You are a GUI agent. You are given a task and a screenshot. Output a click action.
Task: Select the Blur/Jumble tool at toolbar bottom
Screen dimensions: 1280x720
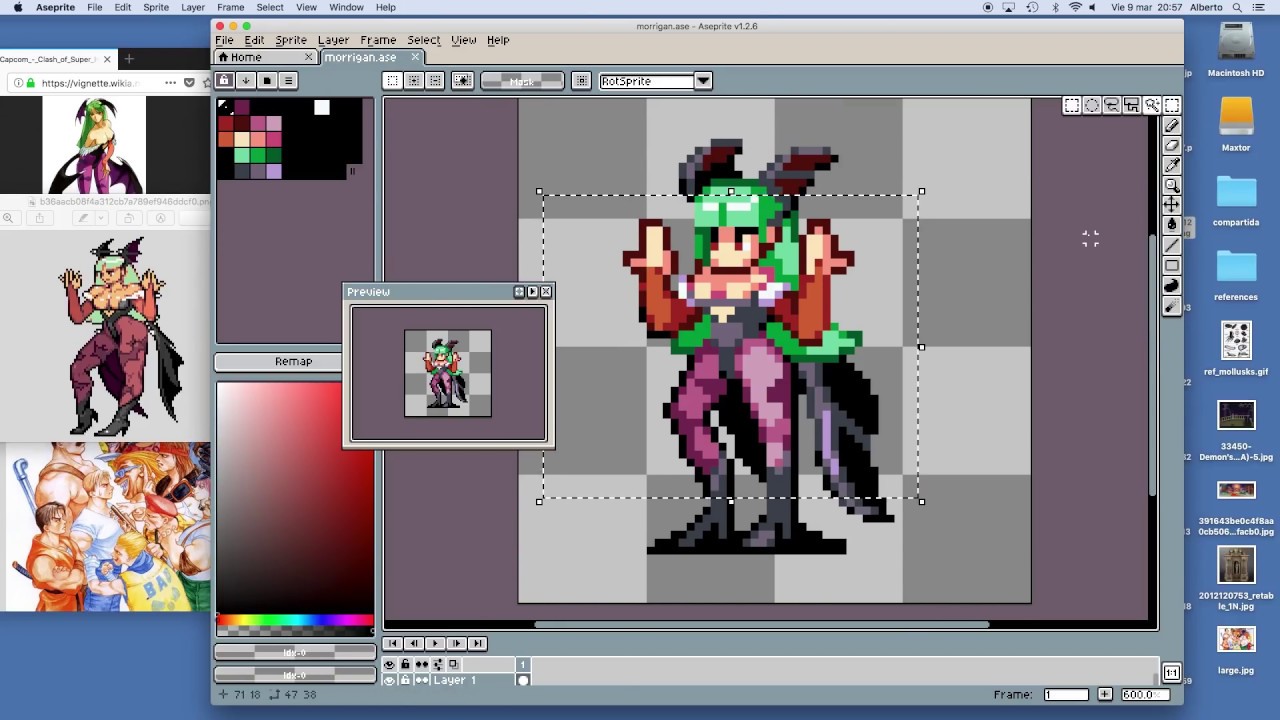(x=1171, y=307)
